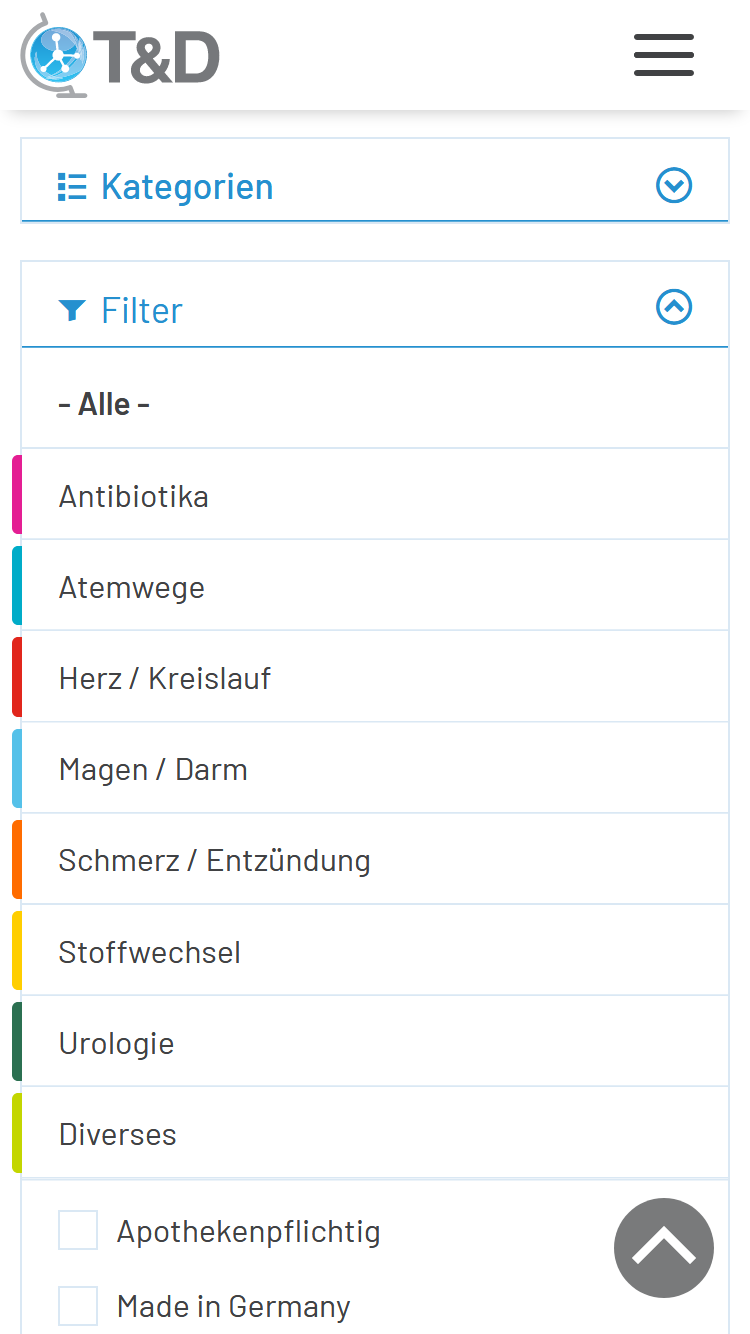
Task: Check the Made in Germany box
Action: pos(78,1306)
